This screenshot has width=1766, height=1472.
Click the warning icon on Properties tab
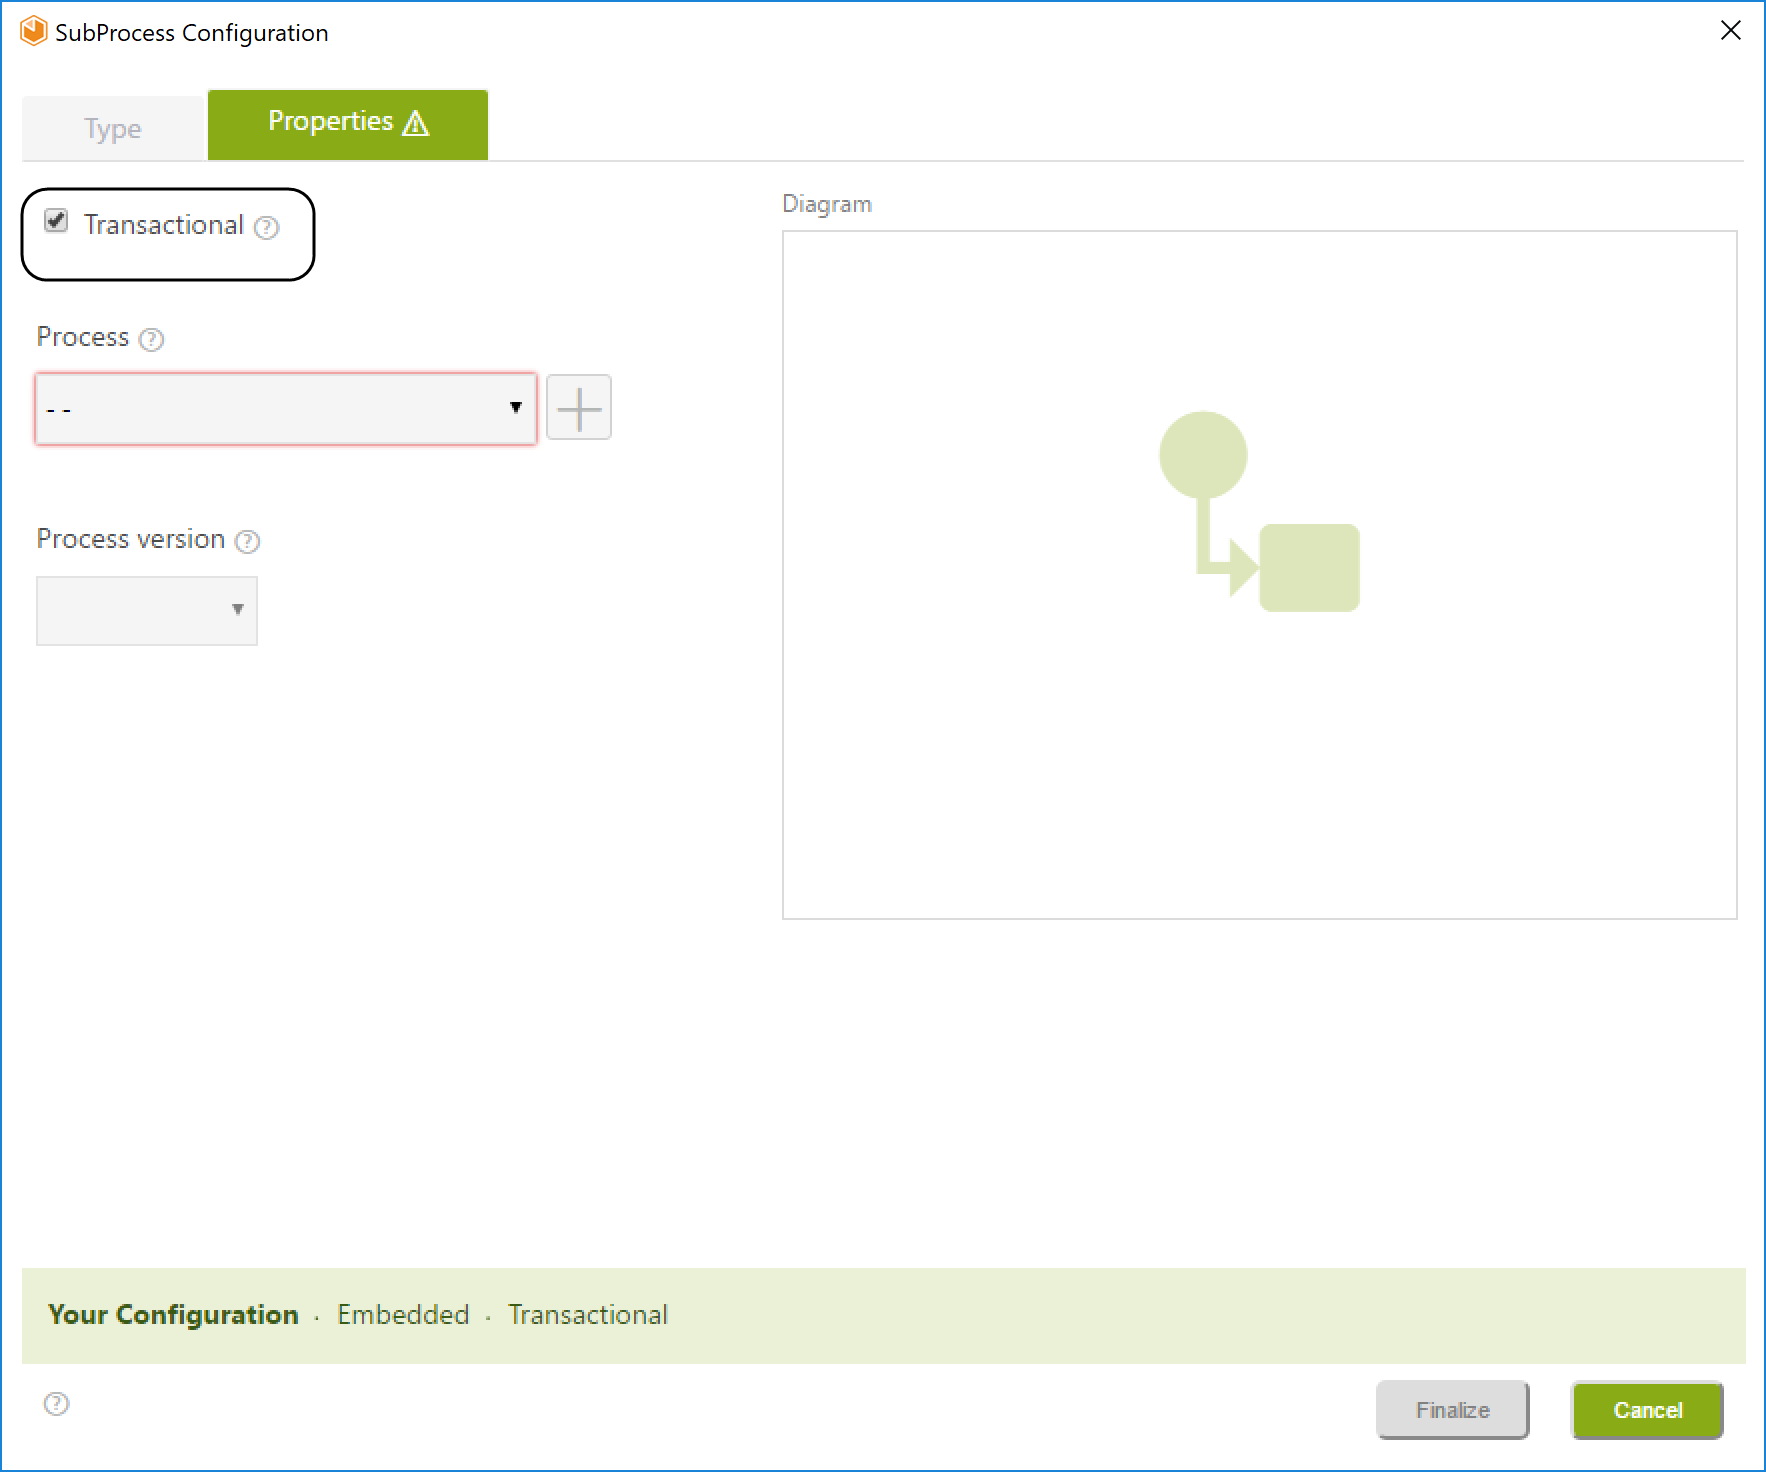[416, 123]
